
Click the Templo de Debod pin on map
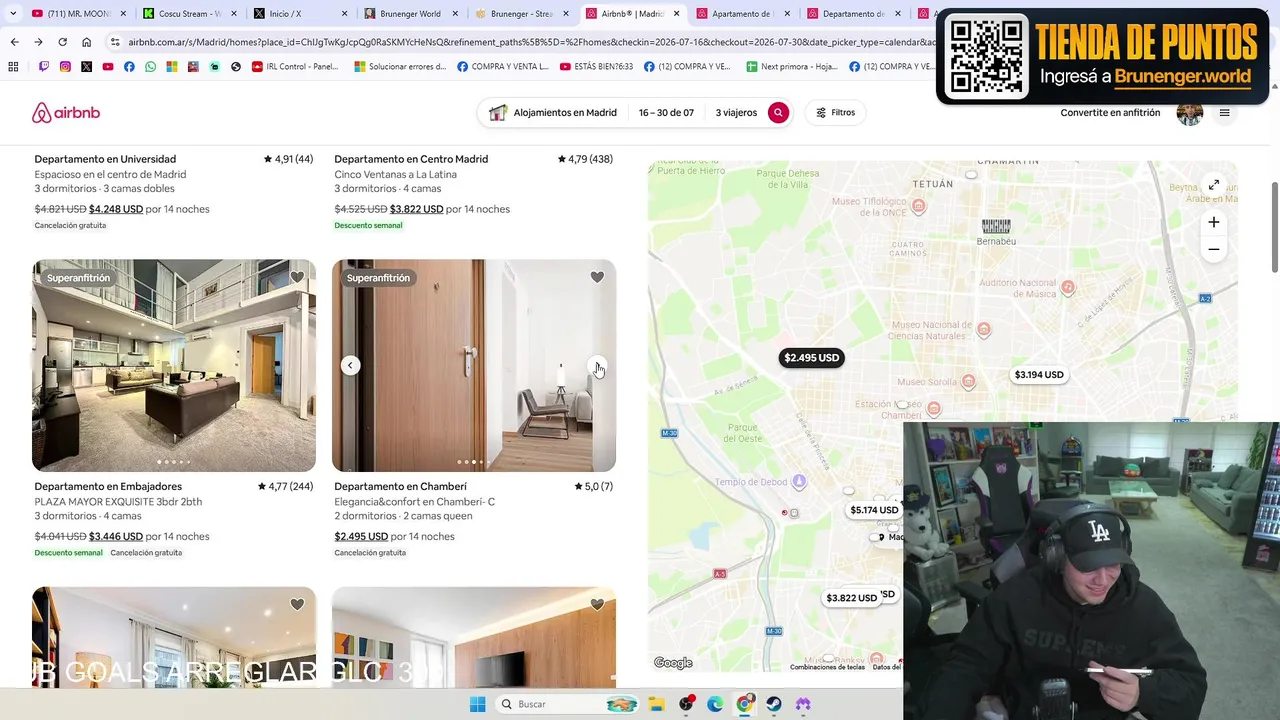click(799, 482)
